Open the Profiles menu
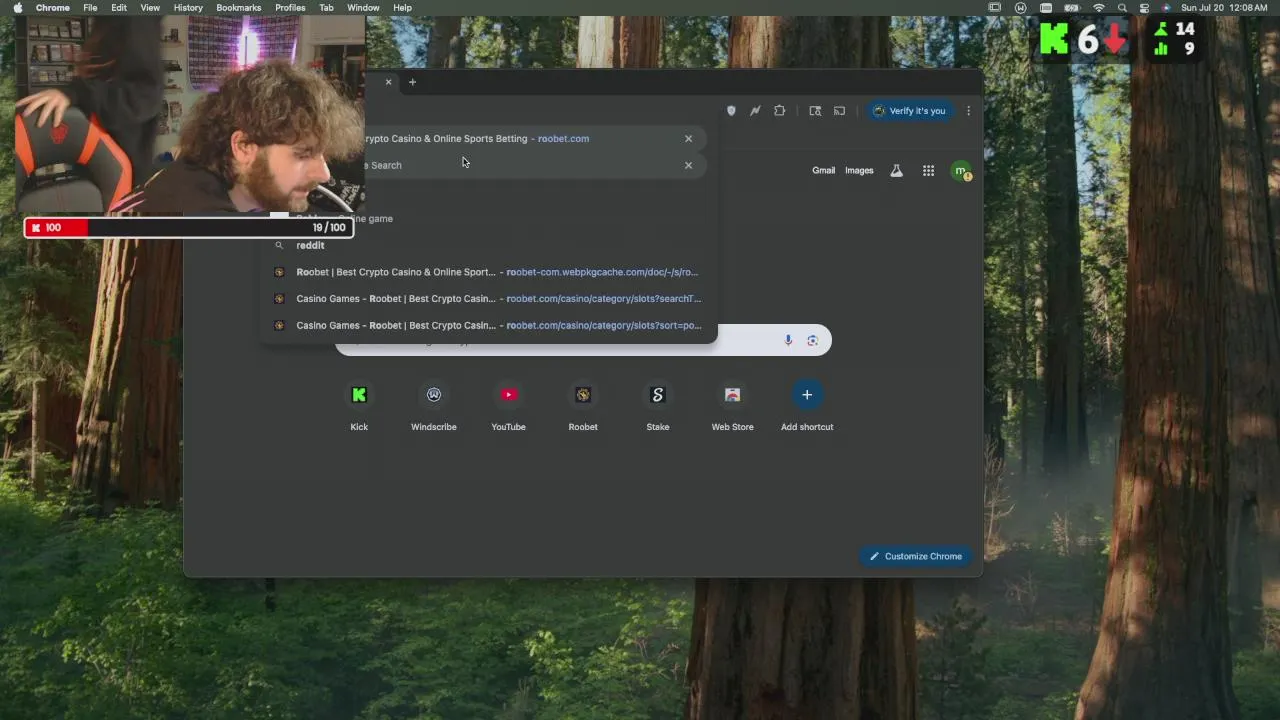1280x720 pixels. tap(290, 8)
